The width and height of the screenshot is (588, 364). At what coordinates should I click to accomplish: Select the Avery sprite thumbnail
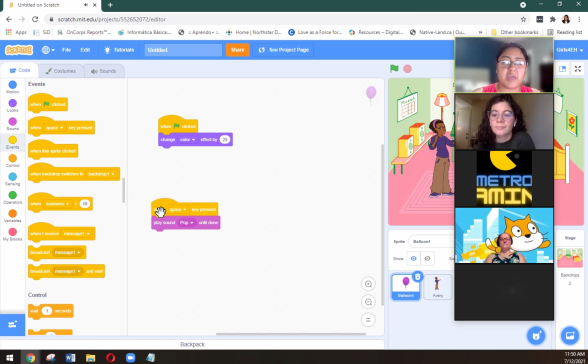[438, 287]
